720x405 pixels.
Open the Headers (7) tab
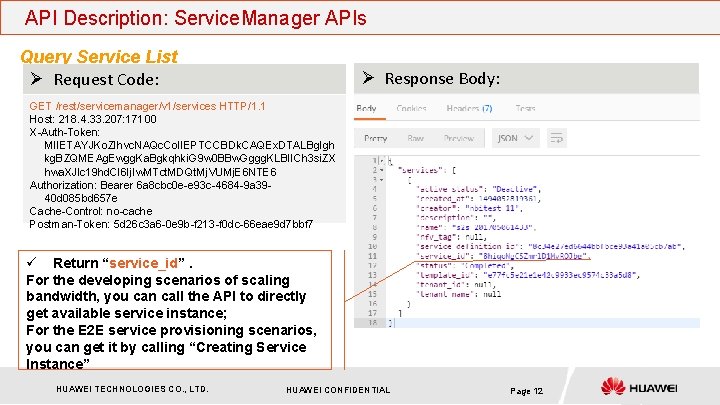pos(469,108)
